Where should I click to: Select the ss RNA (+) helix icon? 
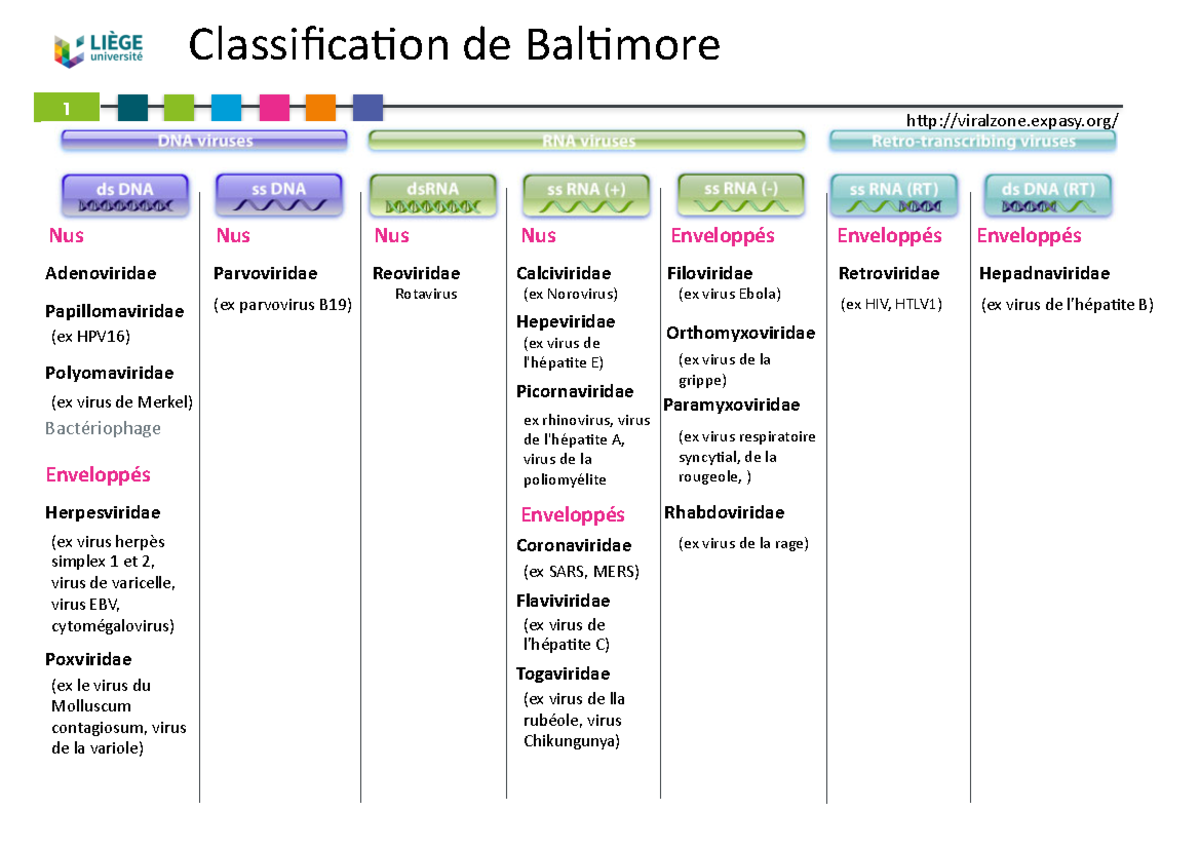click(585, 204)
